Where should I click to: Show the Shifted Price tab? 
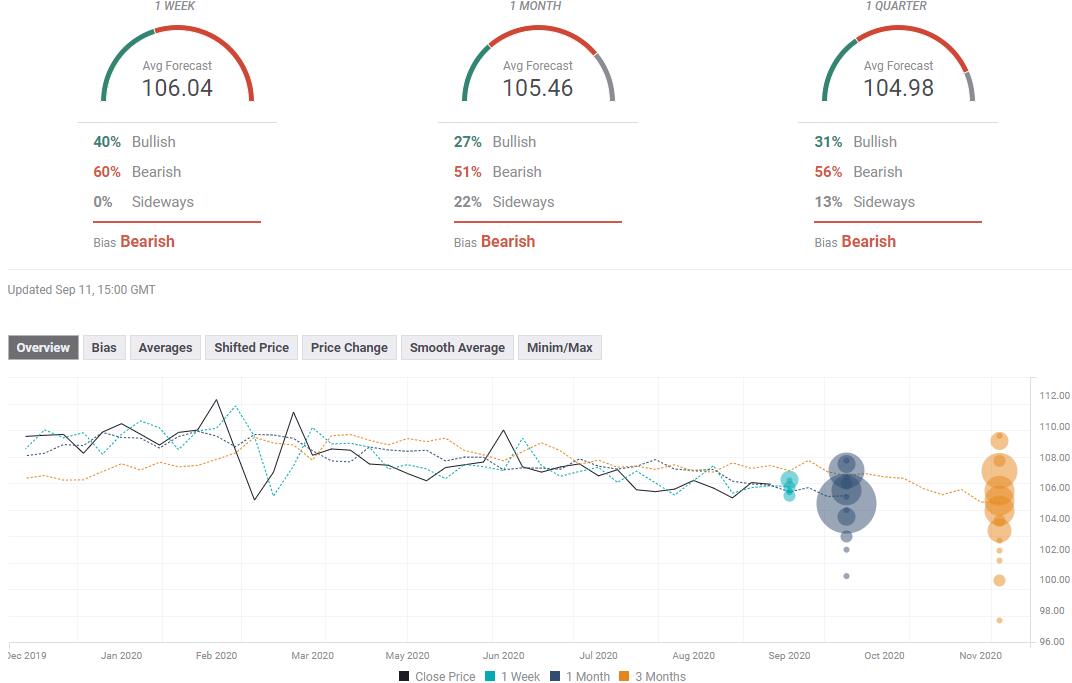coord(252,347)
